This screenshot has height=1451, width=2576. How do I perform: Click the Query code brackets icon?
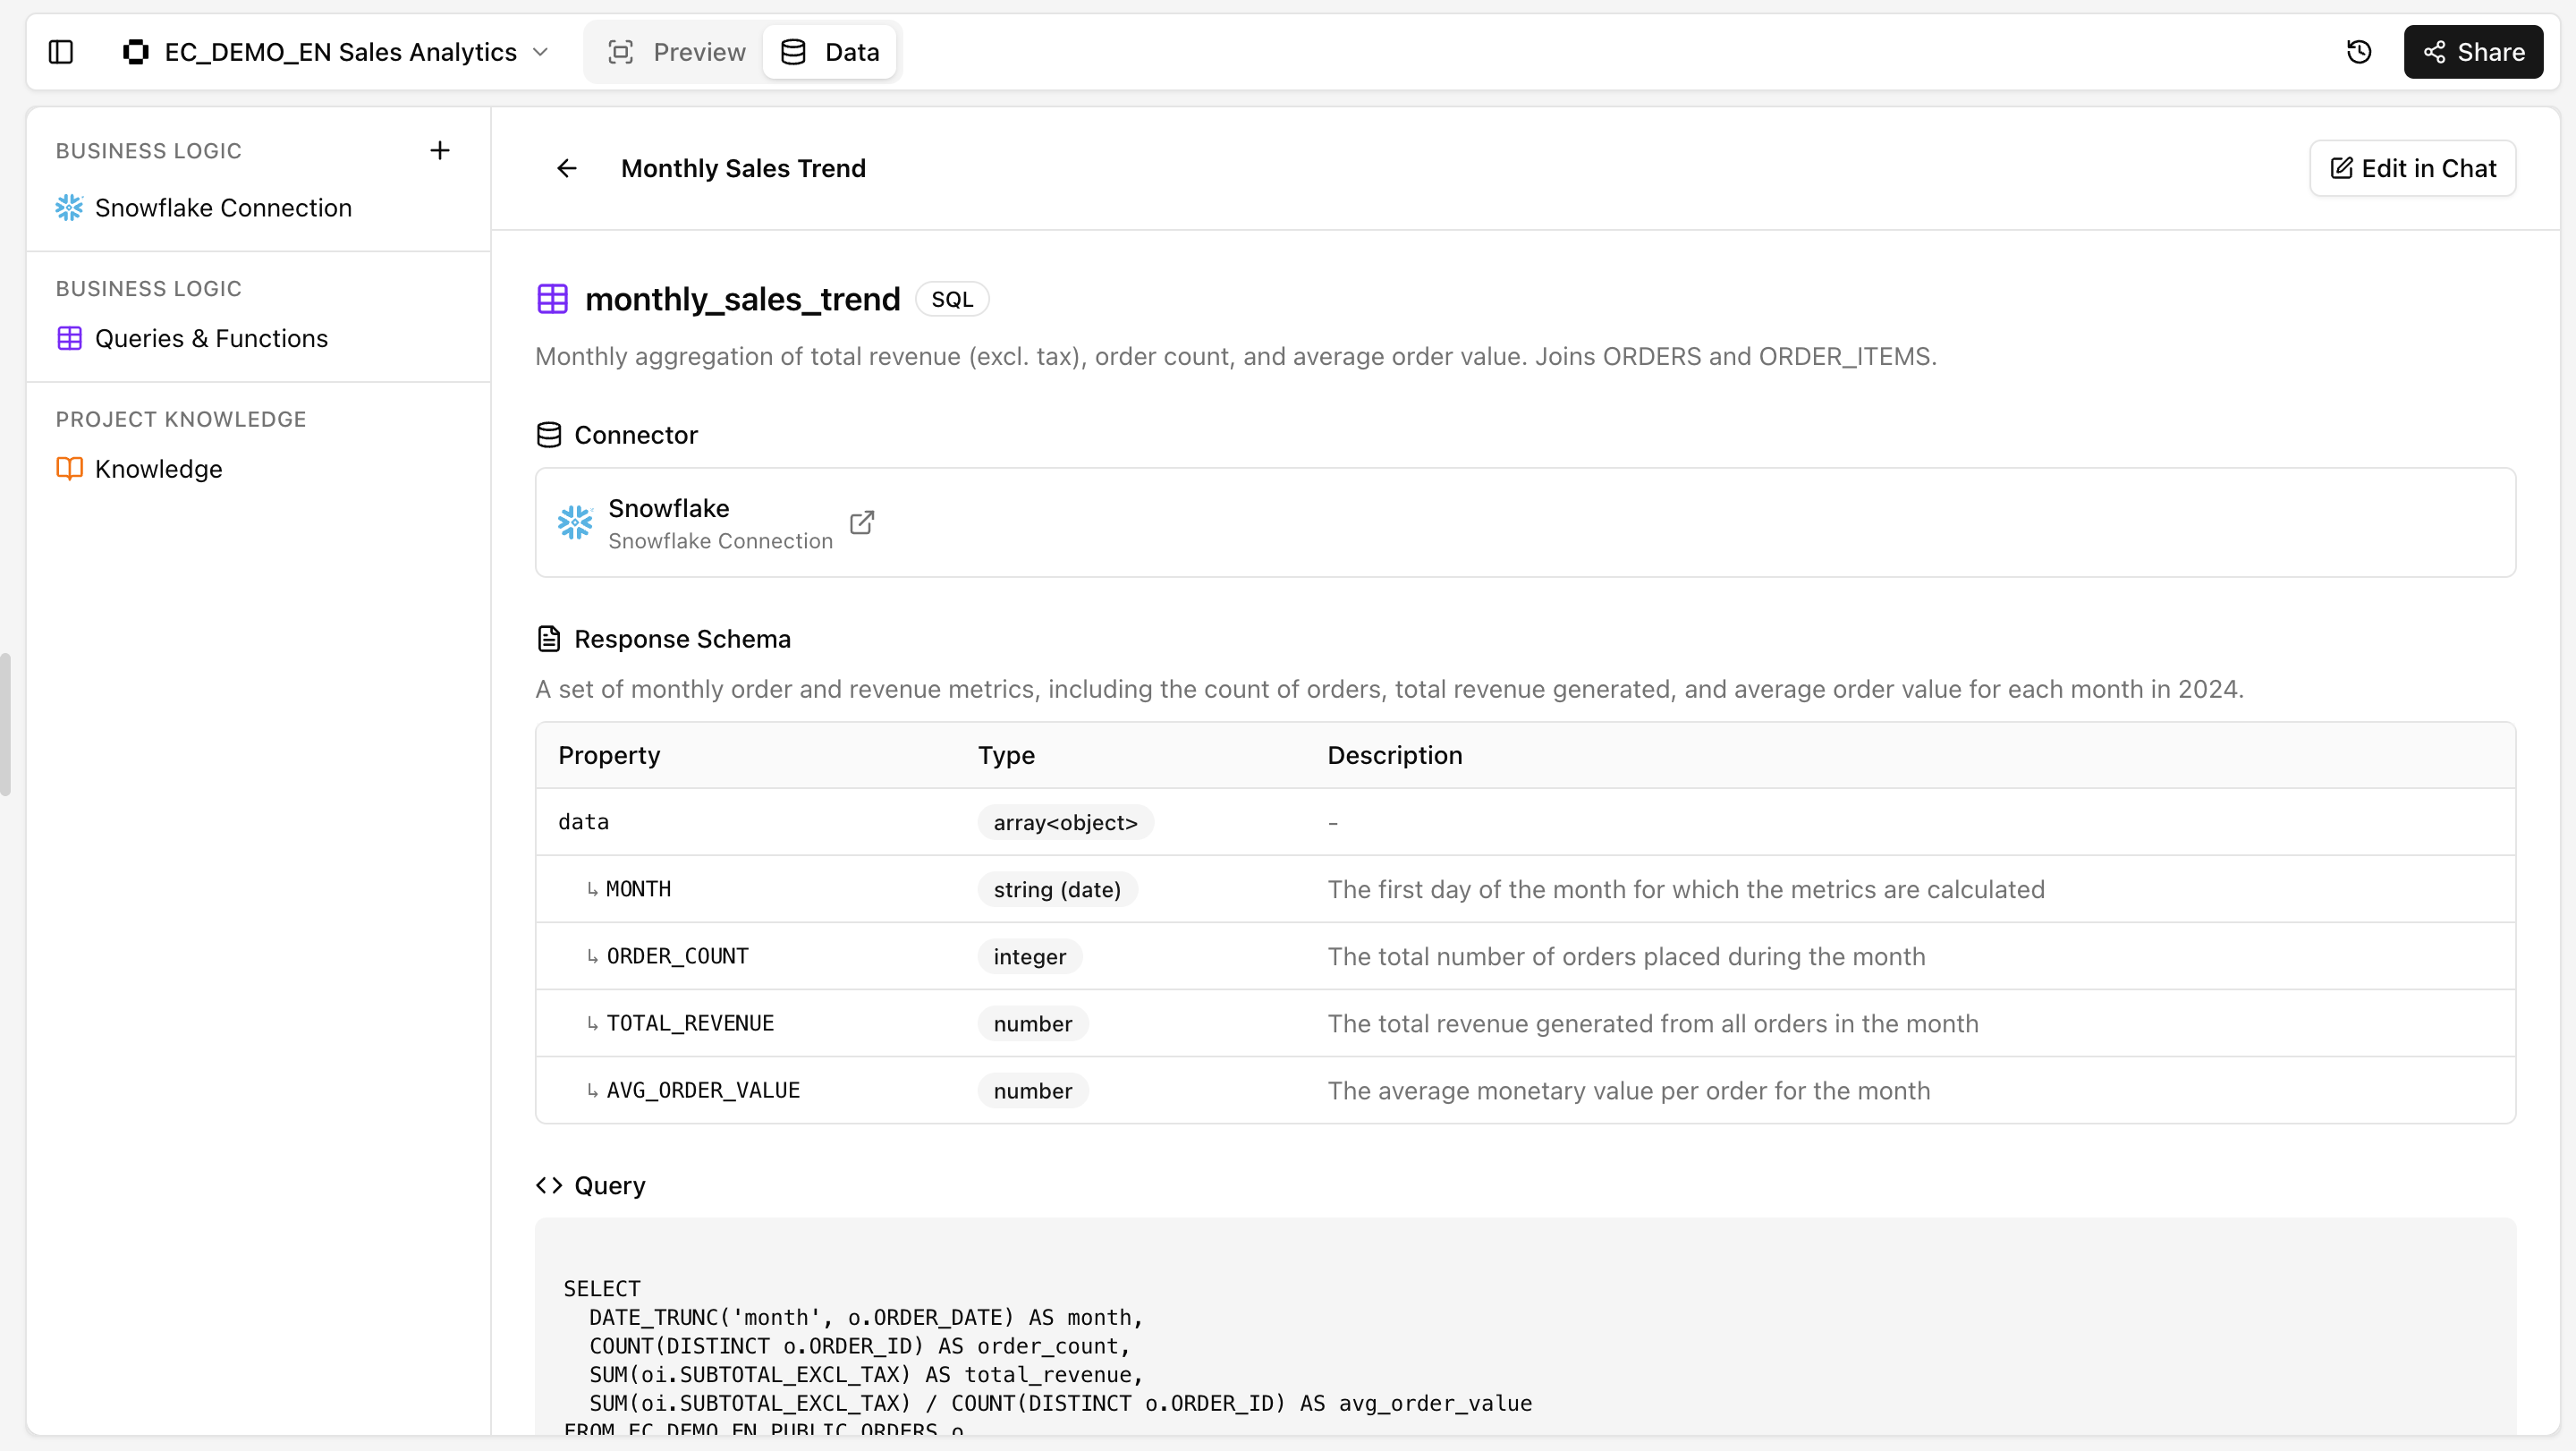click(549, 1186)
